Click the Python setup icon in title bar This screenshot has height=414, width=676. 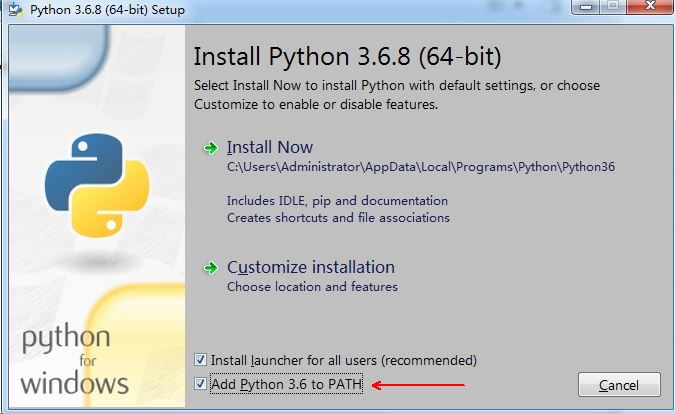click(16, 9)
